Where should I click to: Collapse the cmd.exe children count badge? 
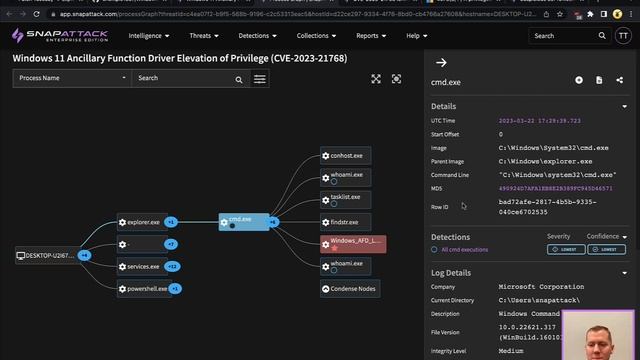click(273, 222)
